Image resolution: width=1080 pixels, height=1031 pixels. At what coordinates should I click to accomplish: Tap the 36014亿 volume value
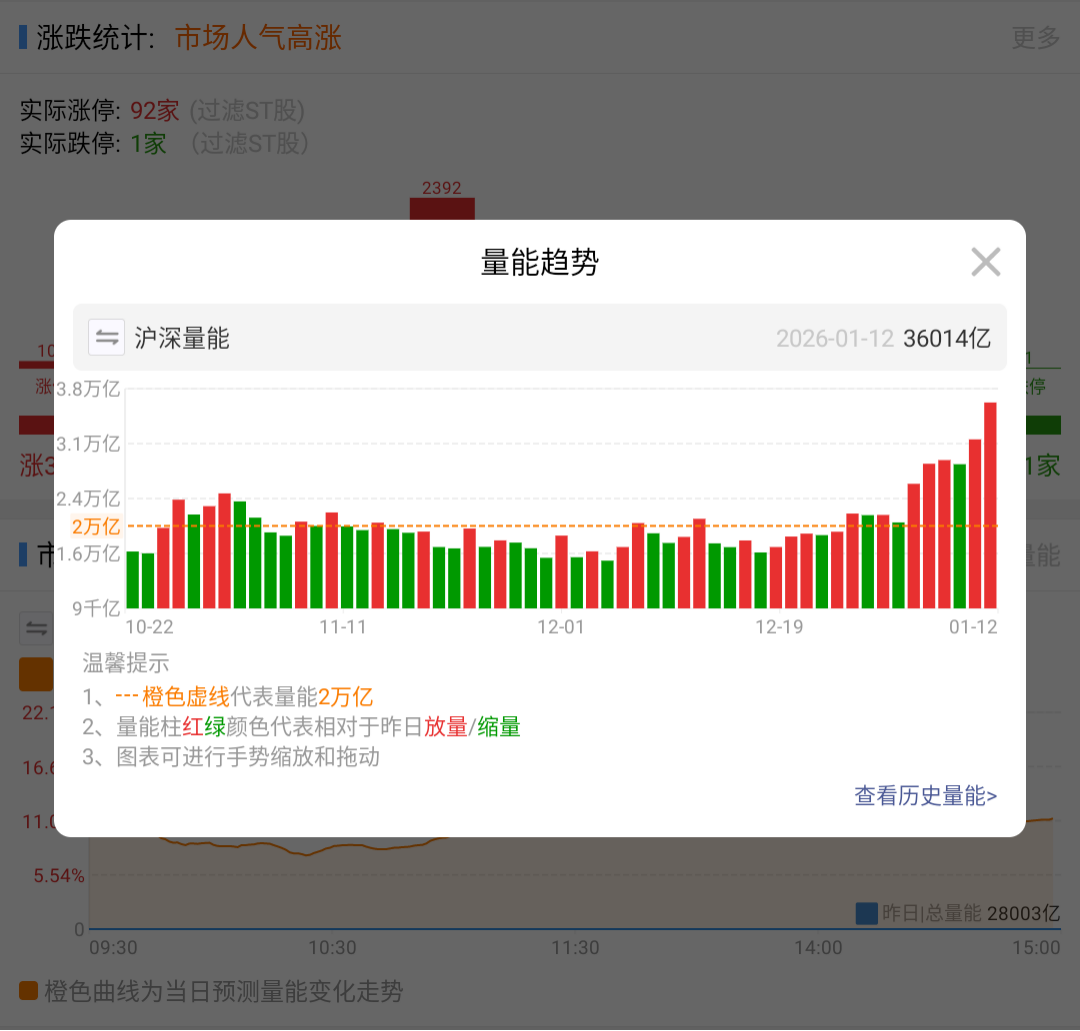946,338
